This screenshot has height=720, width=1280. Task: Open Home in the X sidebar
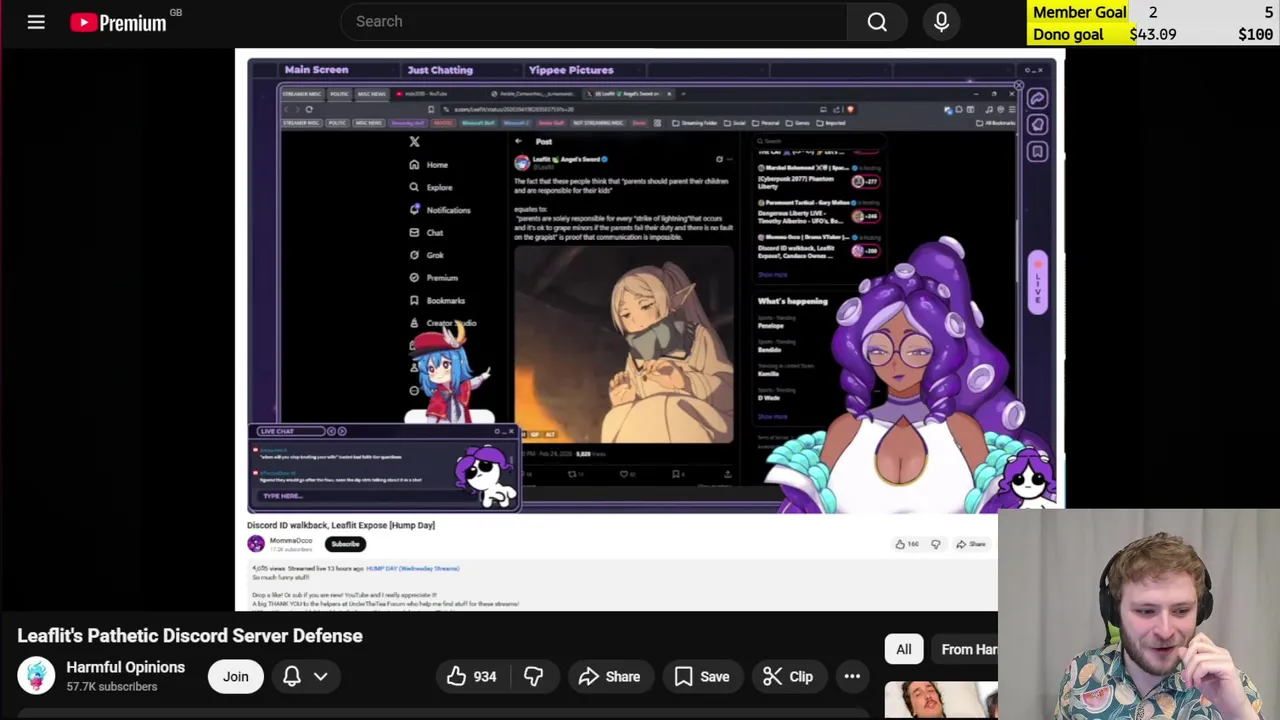point(429,165)
